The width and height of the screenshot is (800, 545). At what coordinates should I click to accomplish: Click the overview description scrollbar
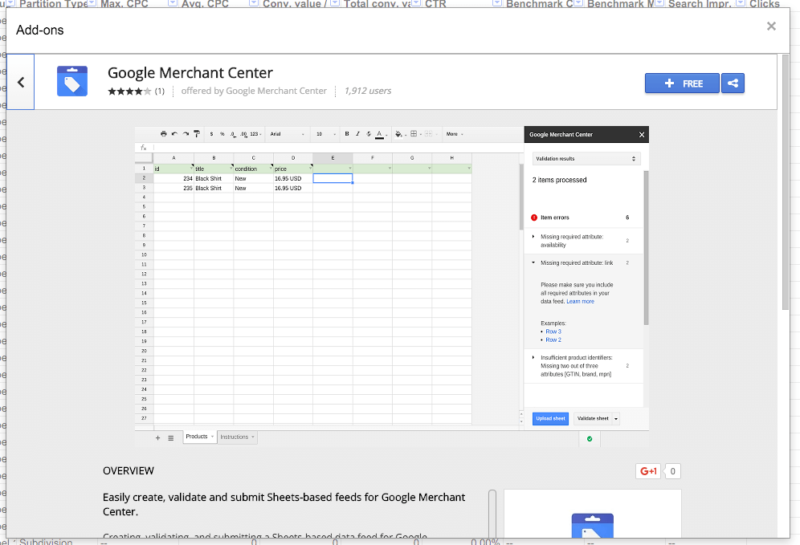coord(492,513)
